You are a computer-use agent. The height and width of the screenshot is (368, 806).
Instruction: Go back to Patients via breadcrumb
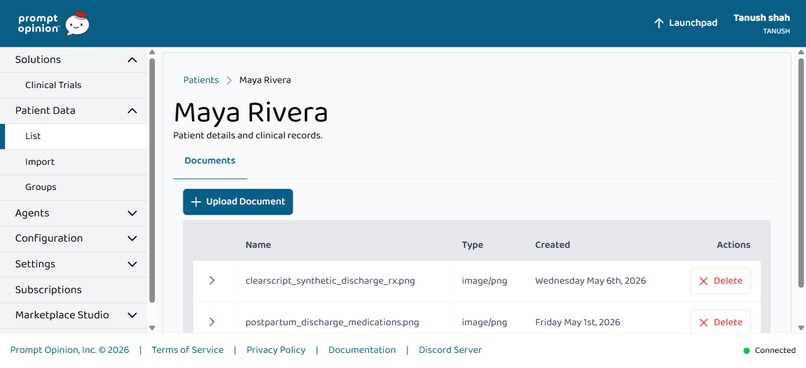coord(201,80)
